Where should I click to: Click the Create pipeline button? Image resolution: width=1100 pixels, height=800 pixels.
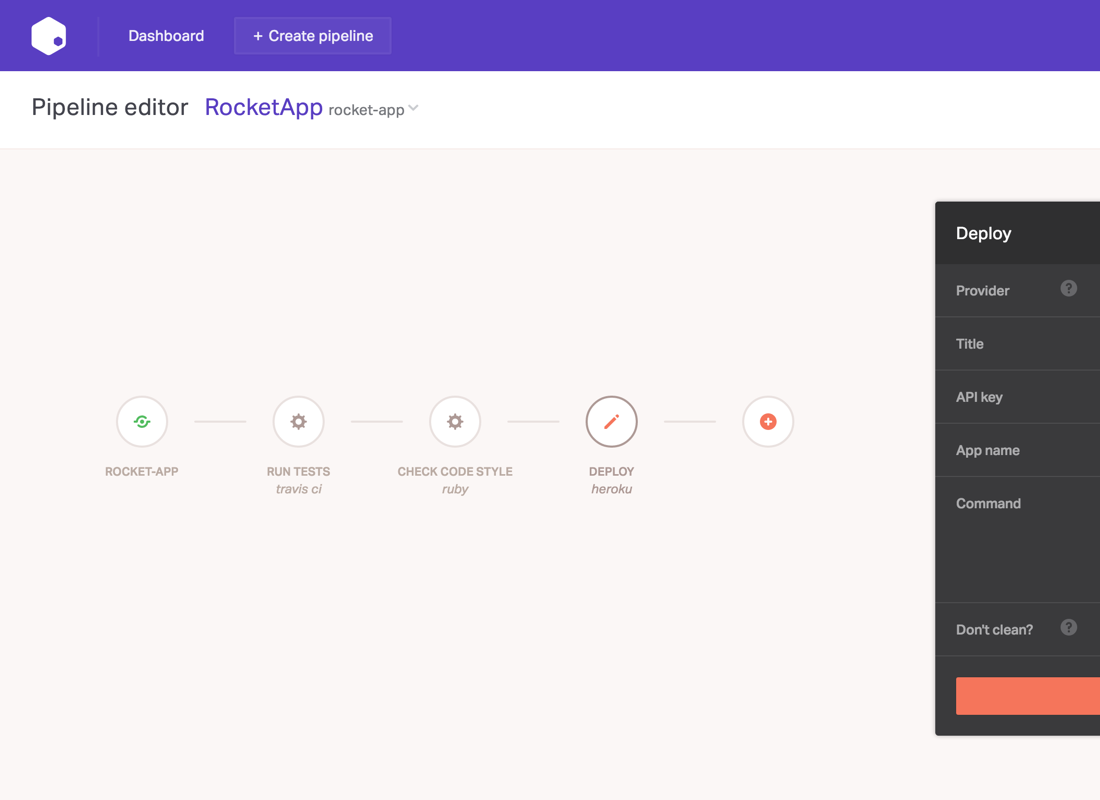[312, 35]
